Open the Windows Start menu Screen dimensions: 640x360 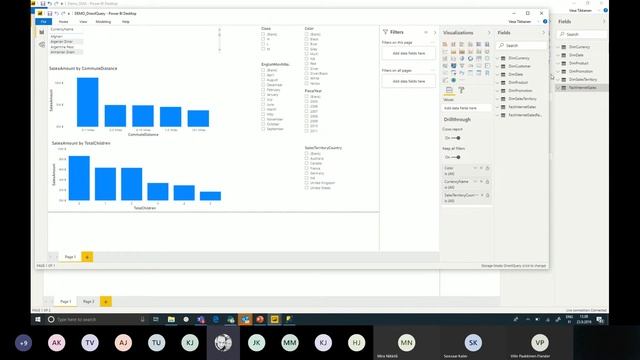click(38, 319)
